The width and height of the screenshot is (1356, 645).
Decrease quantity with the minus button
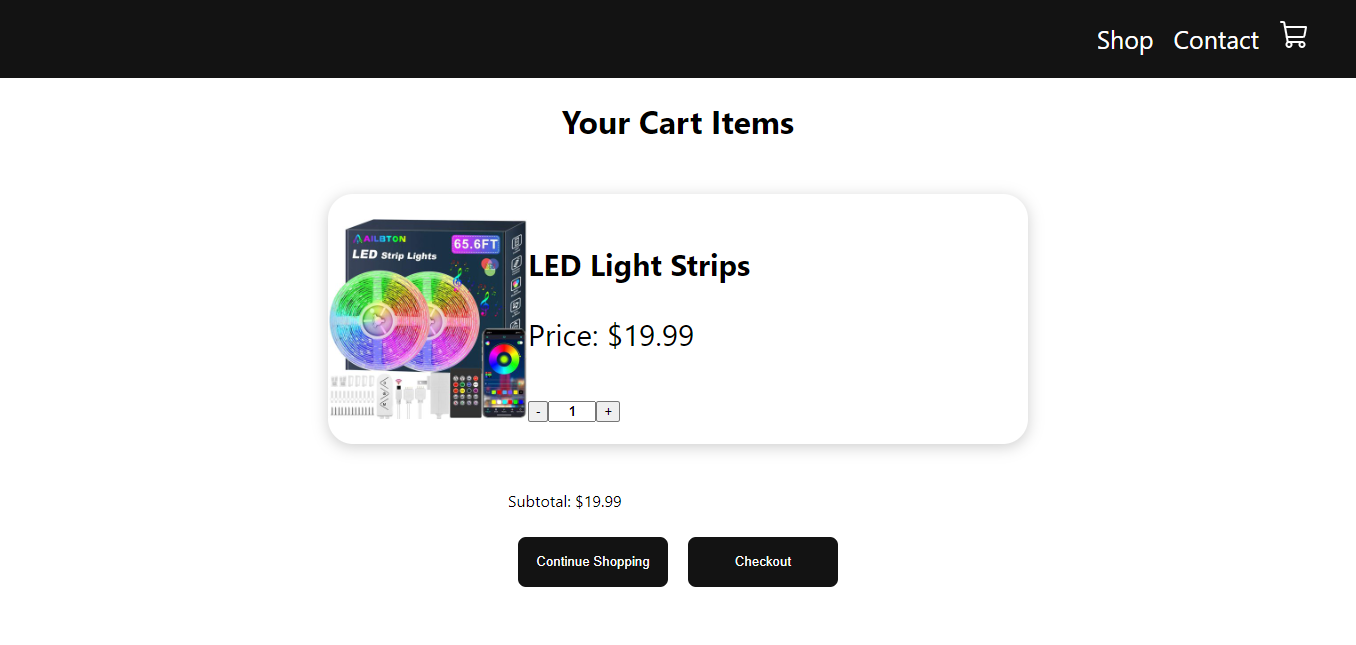pos(538,411)
